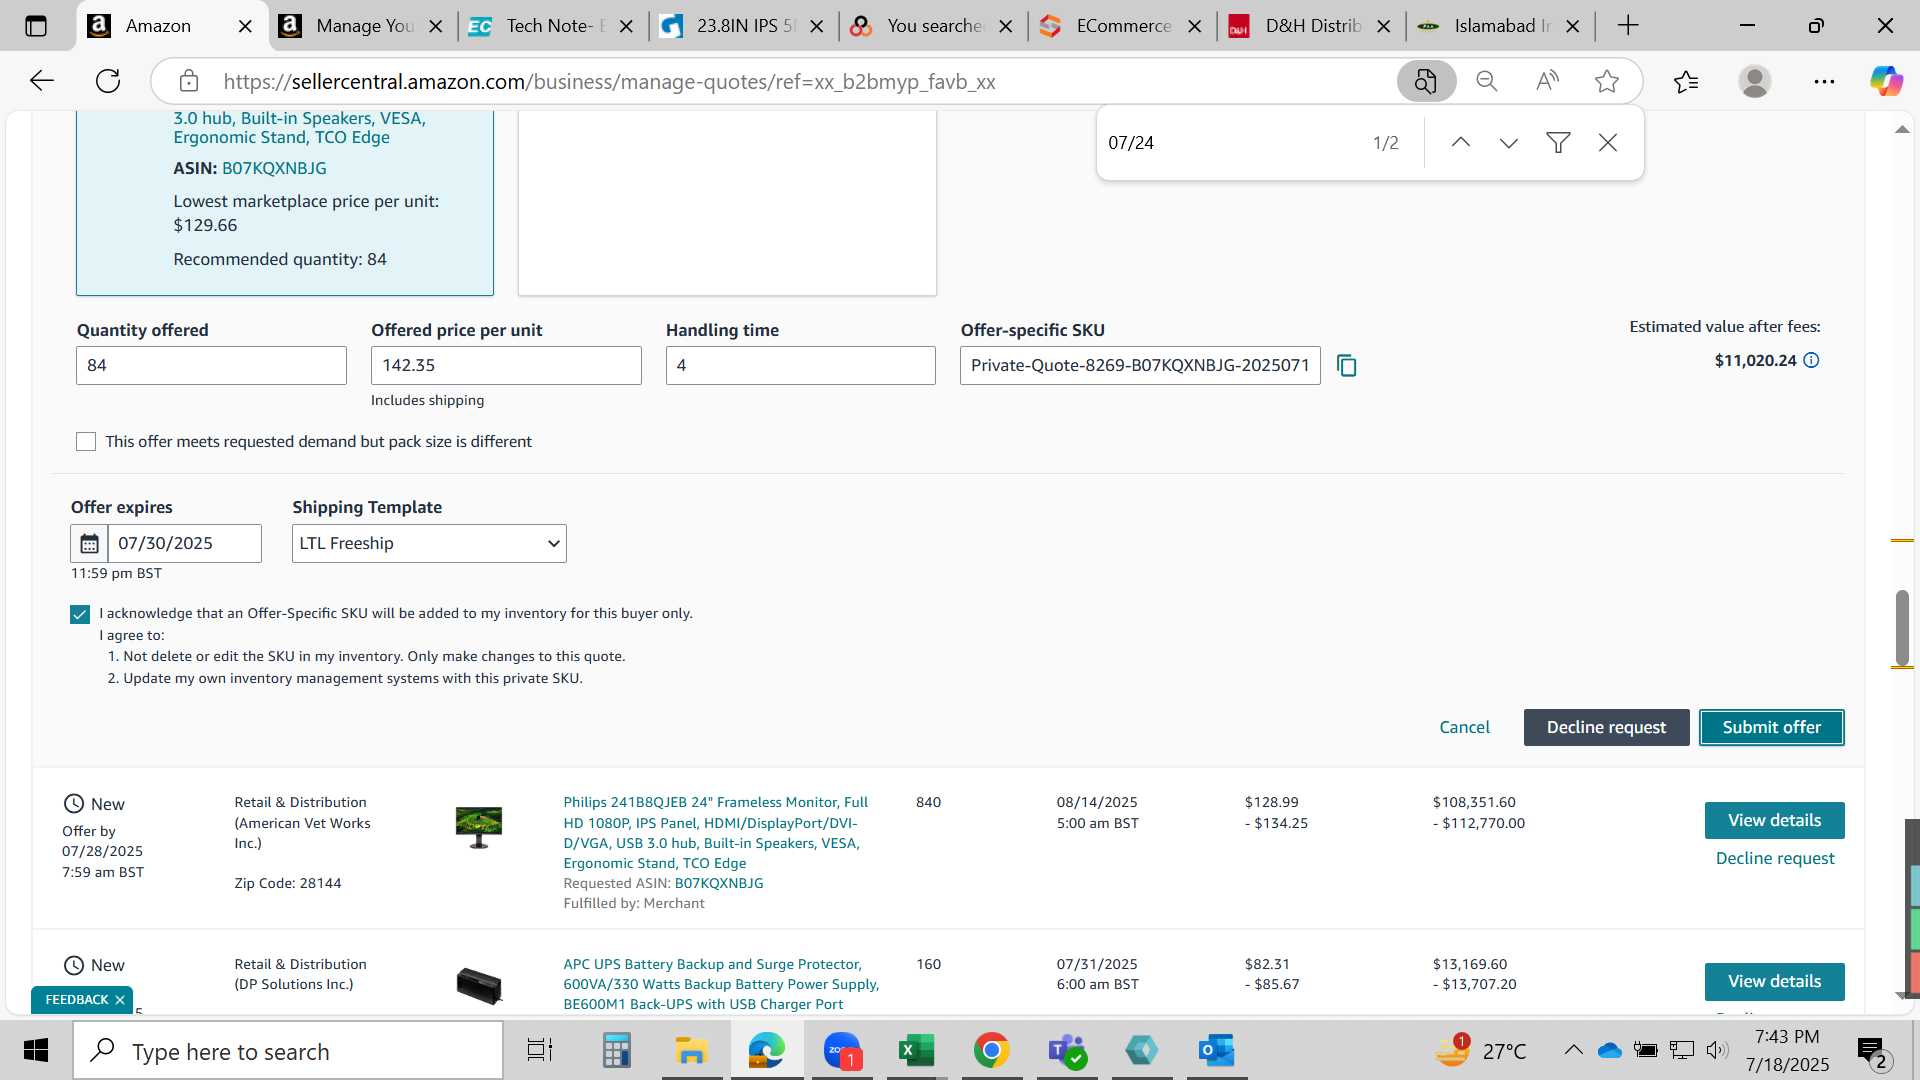
Task: Show hidden system tray icons
Action: pos(1573,1050)
